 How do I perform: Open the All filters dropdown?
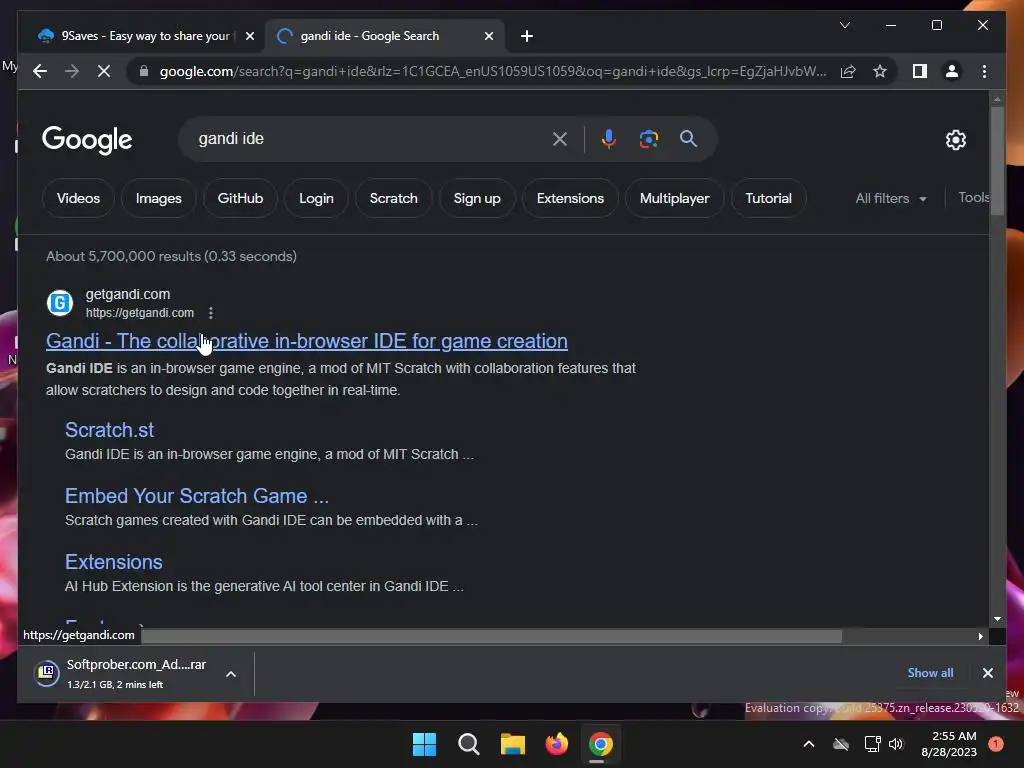[891, 199]
